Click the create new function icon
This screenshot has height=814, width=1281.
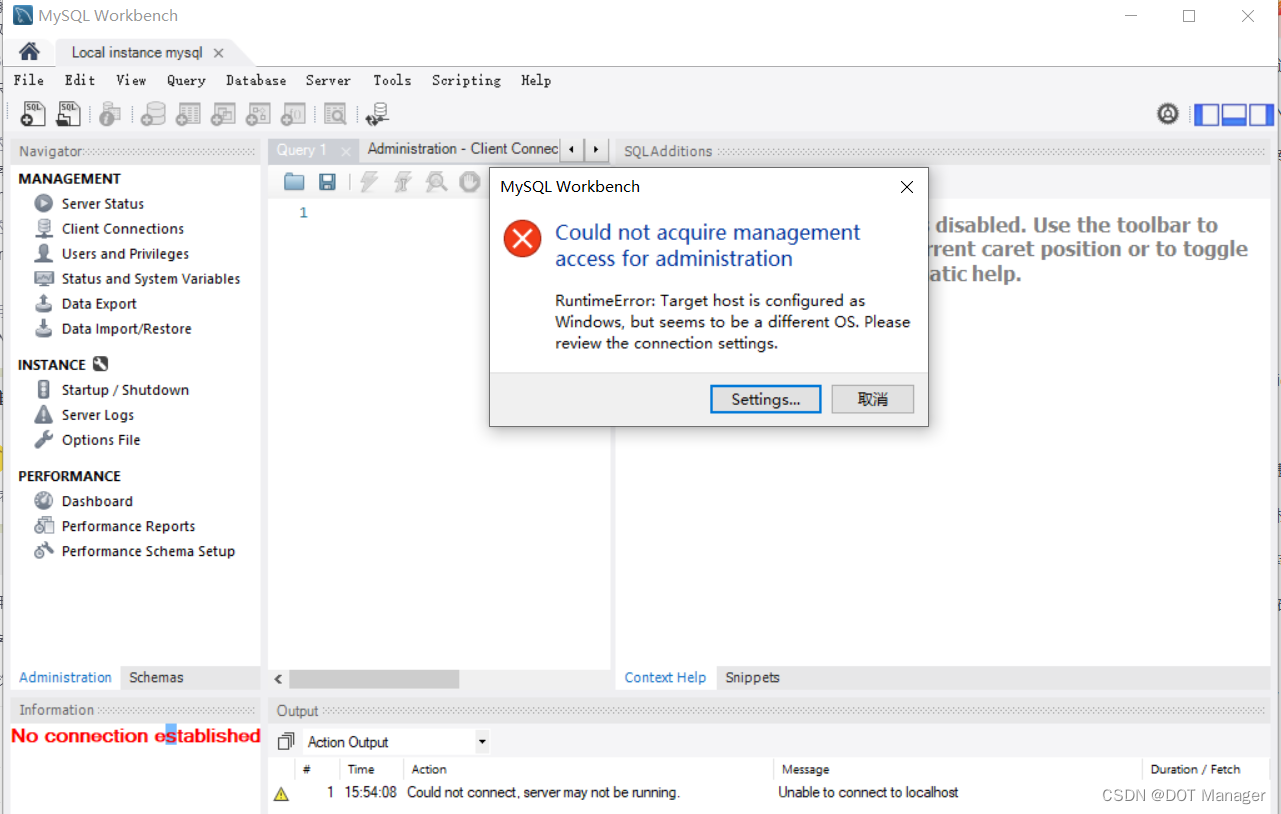pos(293,114)
